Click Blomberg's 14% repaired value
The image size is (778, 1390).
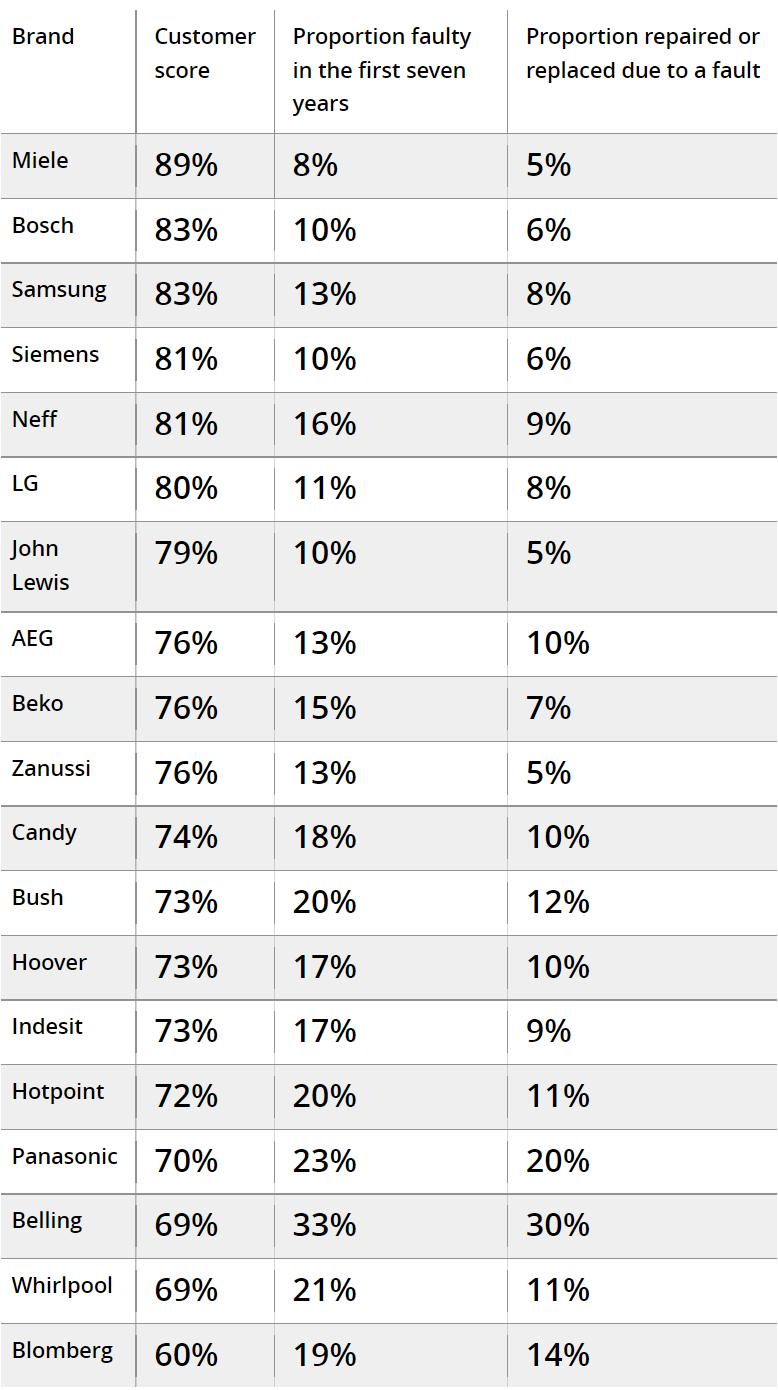[x=557, y=1355]
